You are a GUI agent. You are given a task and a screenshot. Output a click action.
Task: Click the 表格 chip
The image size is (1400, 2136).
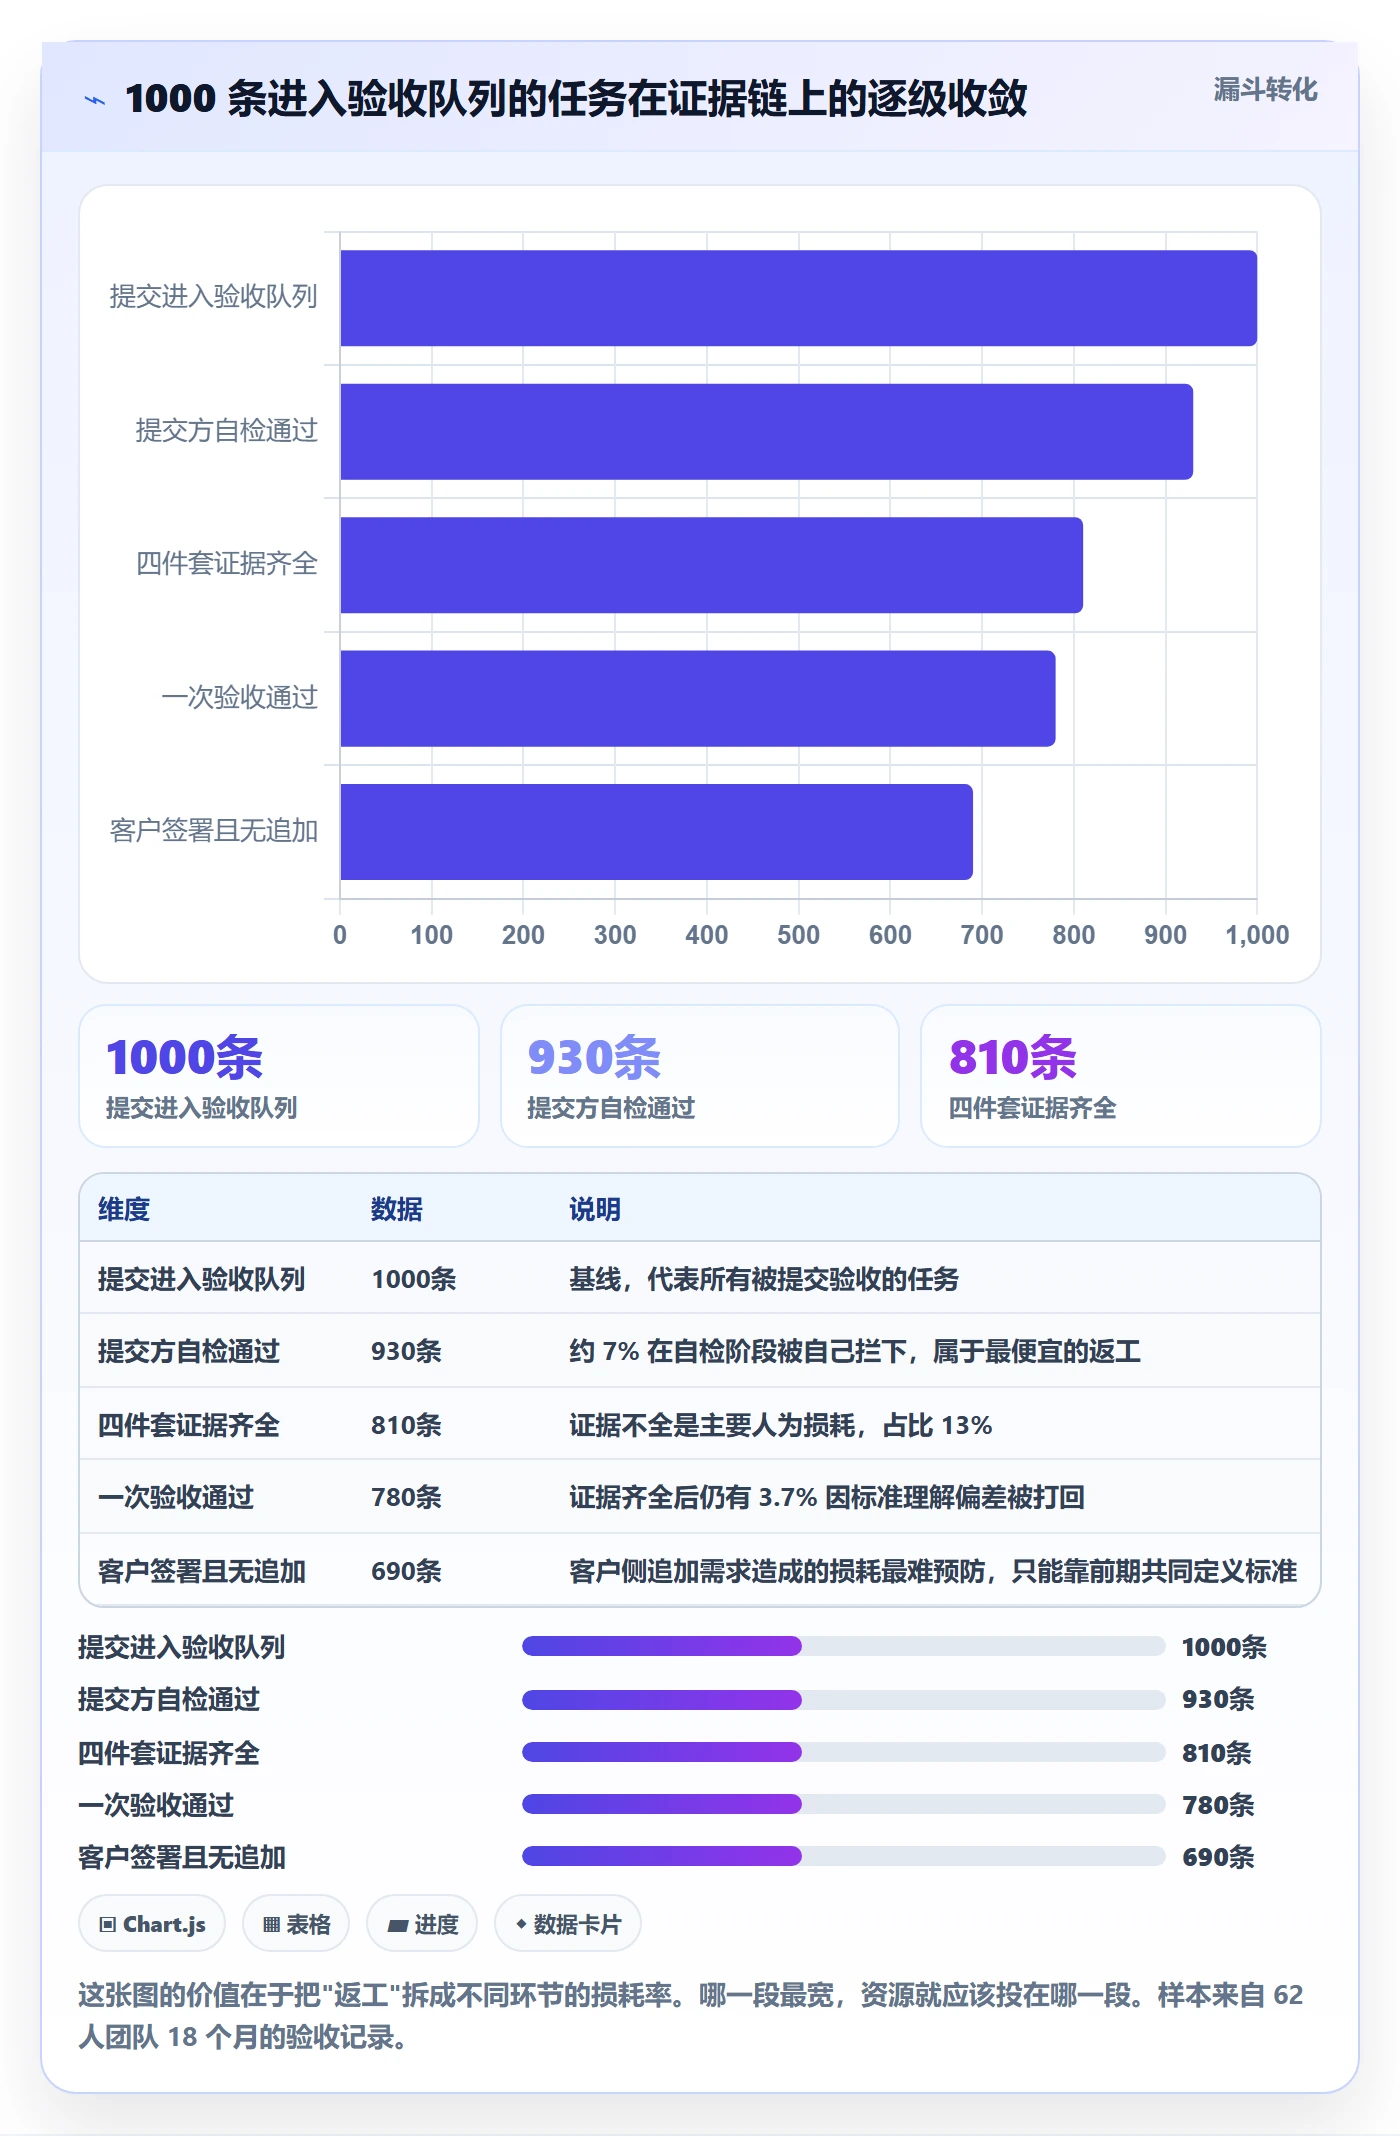[296, 1924]
